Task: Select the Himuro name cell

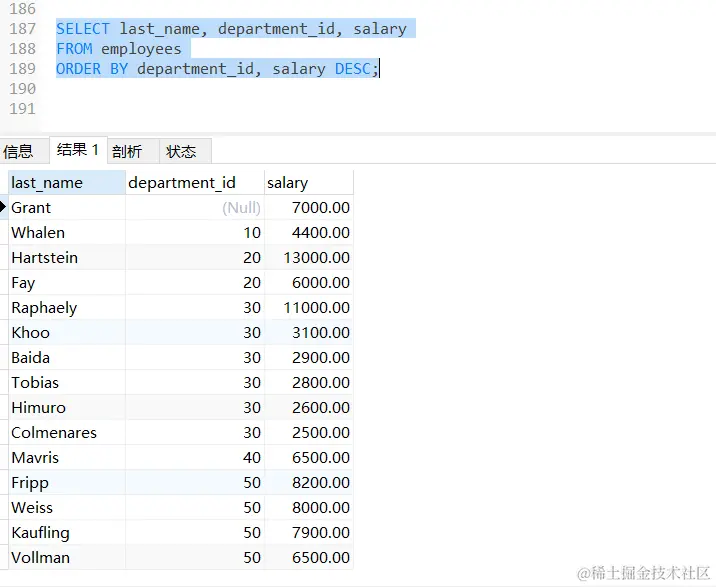Action: coord(67,407)
